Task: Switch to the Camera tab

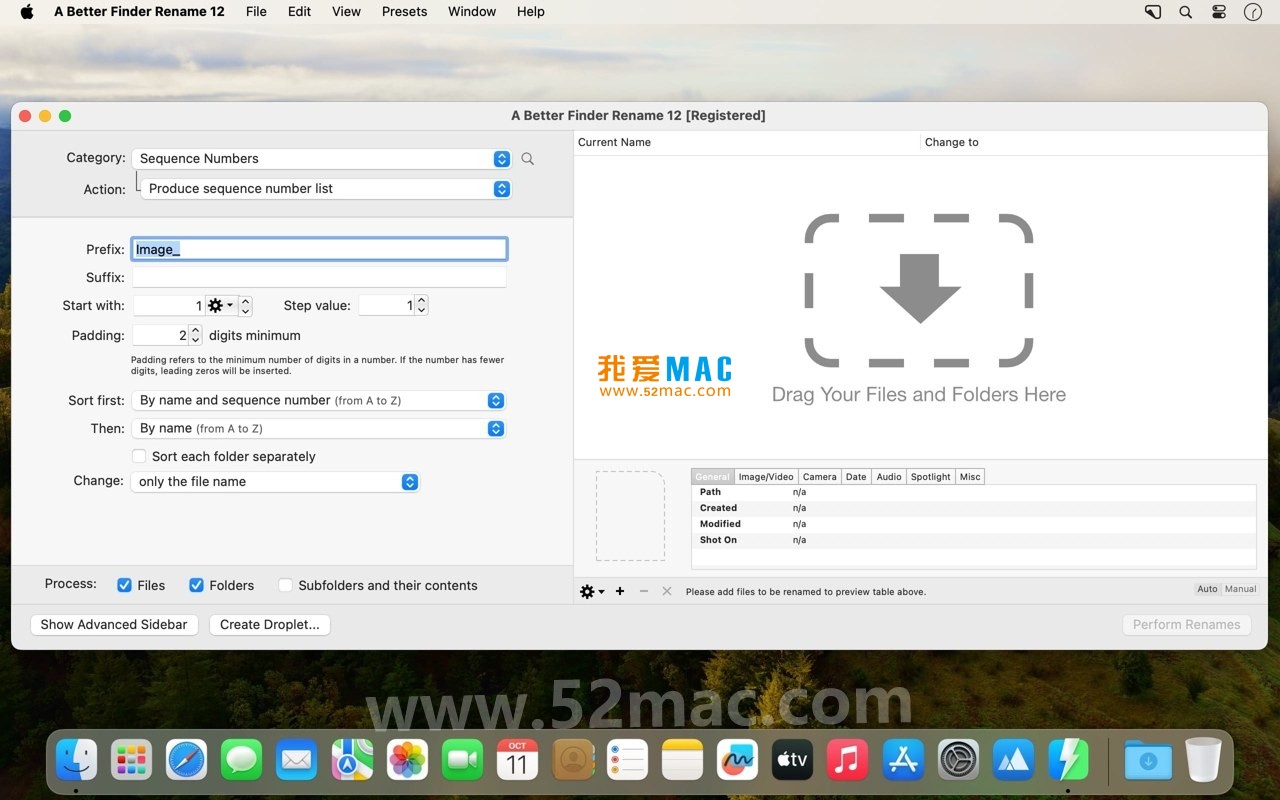Action: 820,477
